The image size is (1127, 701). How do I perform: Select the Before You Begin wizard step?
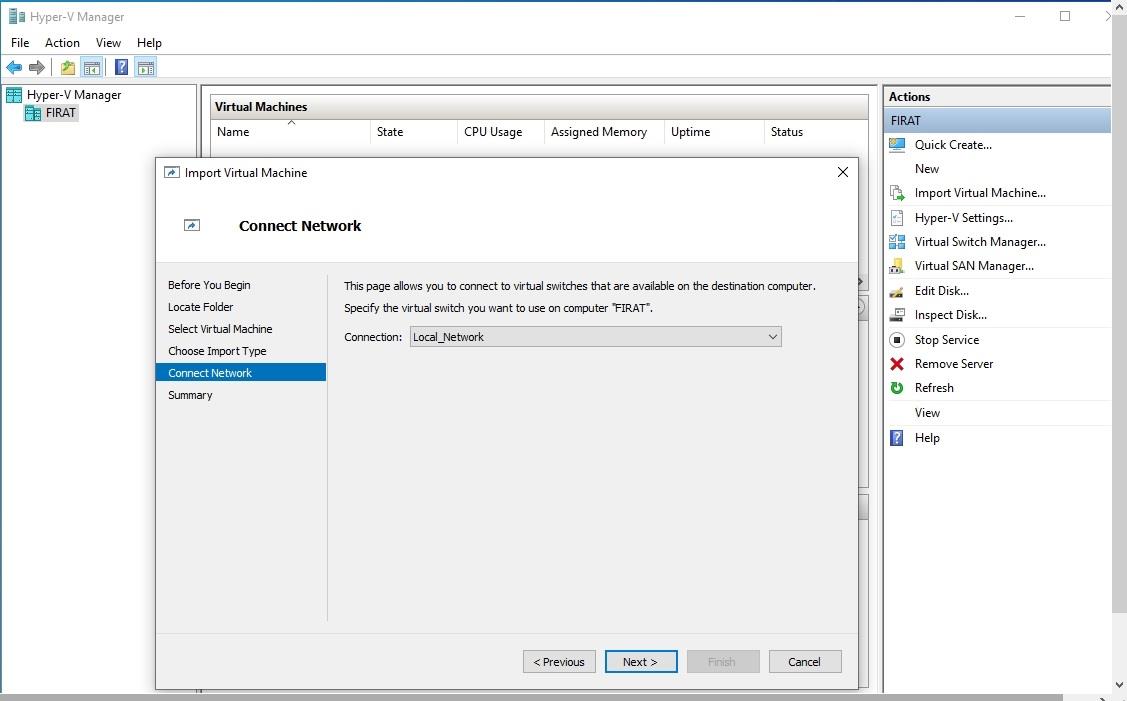(209, 285)
